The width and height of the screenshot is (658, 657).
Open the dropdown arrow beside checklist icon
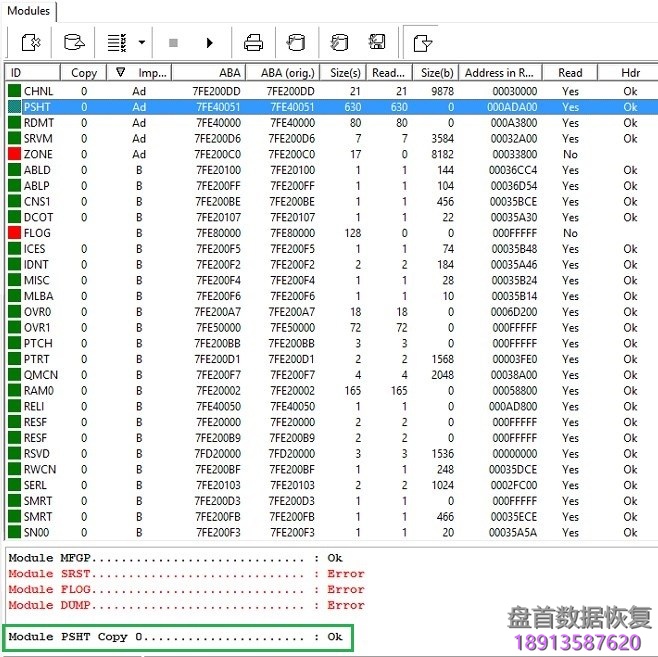click(142, 42)
